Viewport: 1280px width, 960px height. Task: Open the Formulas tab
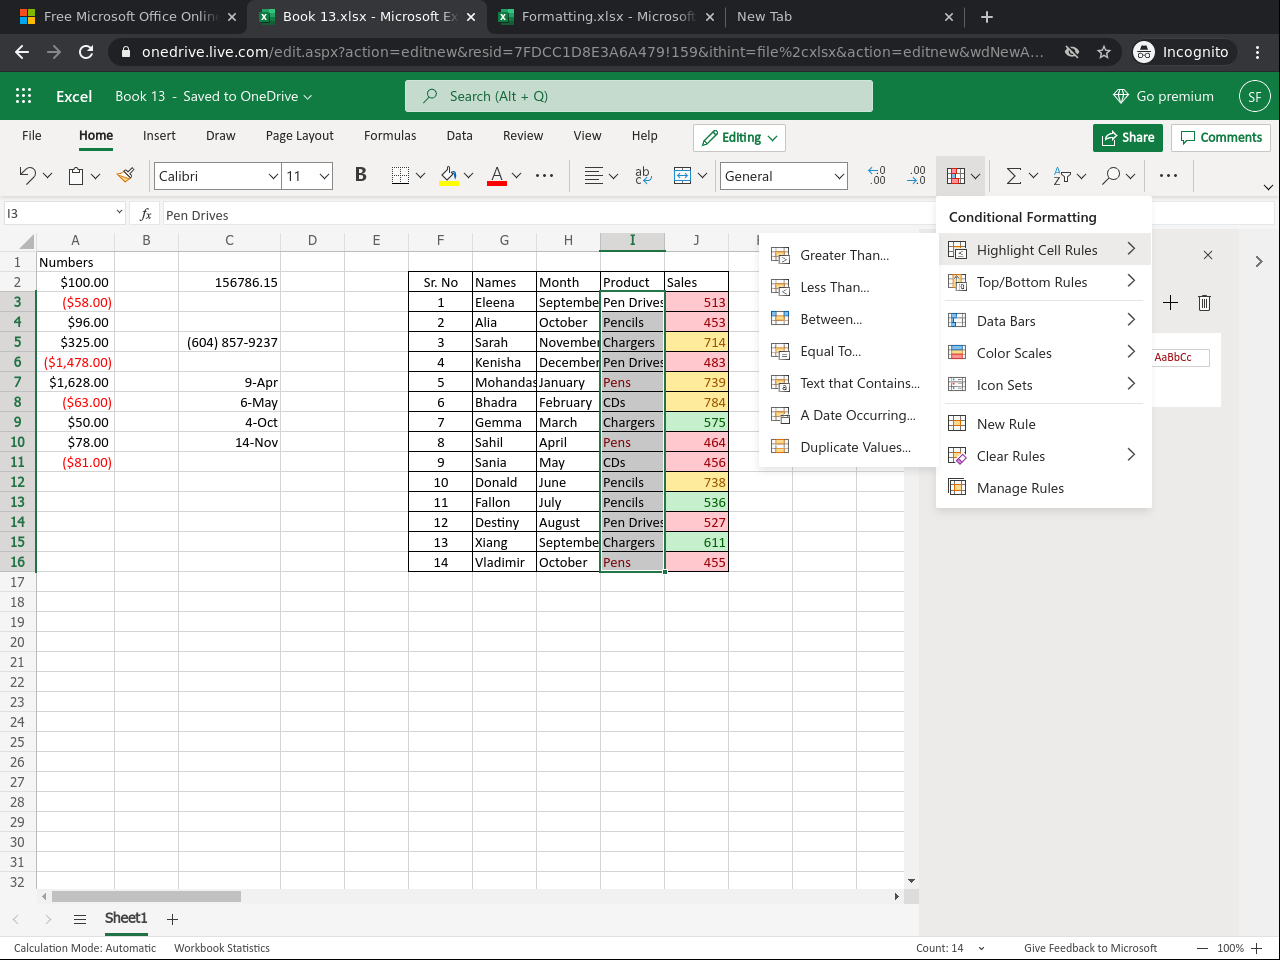[x=390, y=136]
